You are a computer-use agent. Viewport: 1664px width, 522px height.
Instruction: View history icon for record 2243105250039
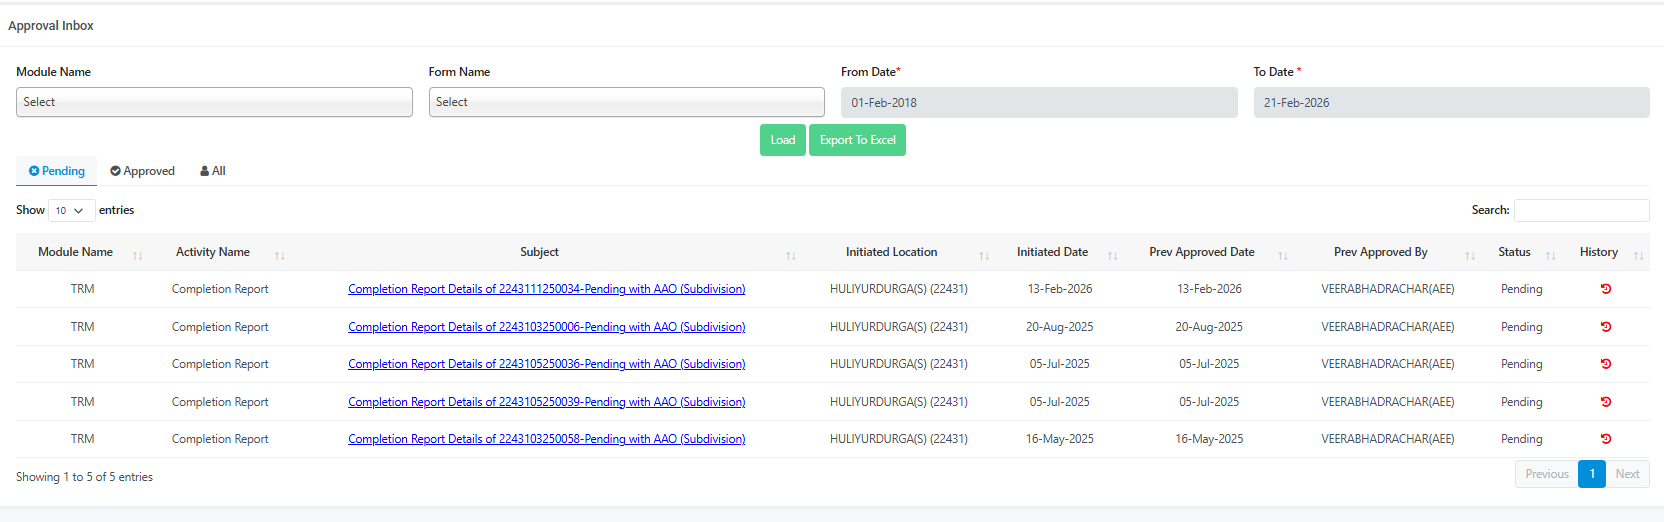tap(1605, 402)
